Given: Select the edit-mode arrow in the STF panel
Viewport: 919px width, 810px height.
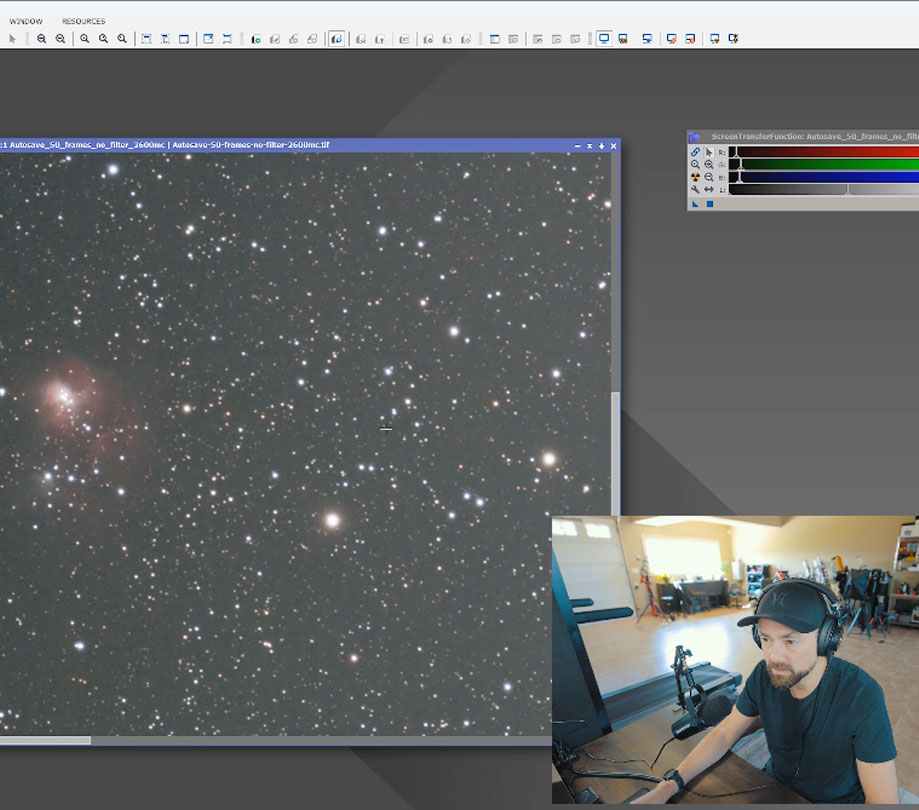Looking at the screenshot, I should [x=708, y=153].
